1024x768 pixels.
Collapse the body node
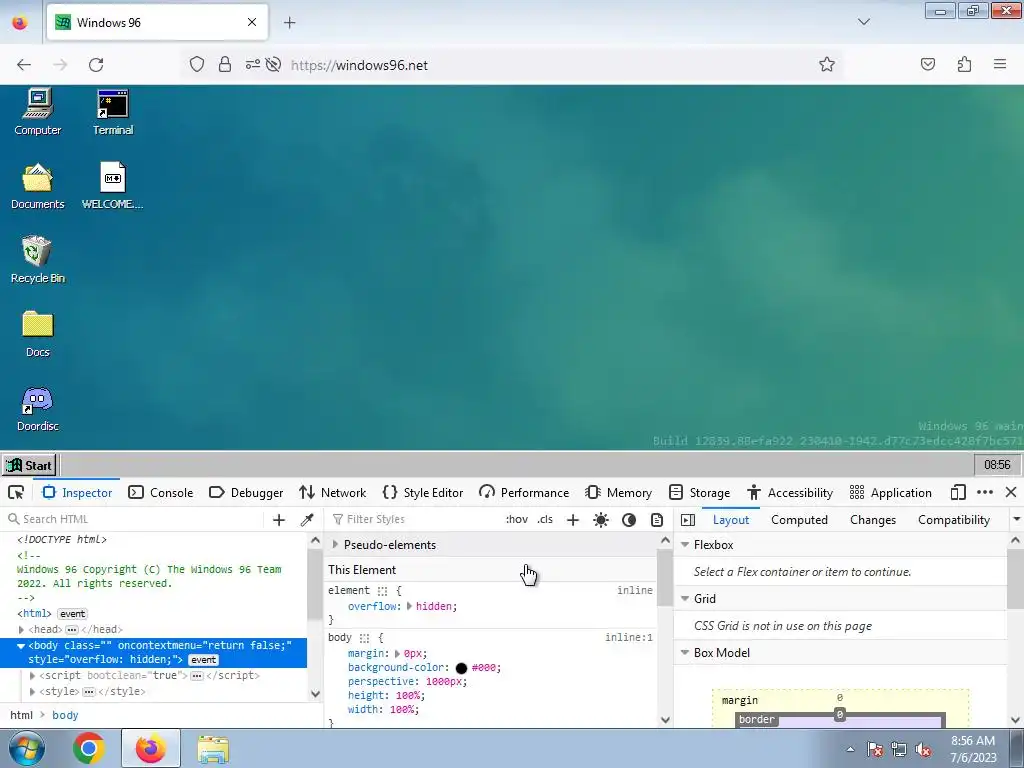(22, 646)
